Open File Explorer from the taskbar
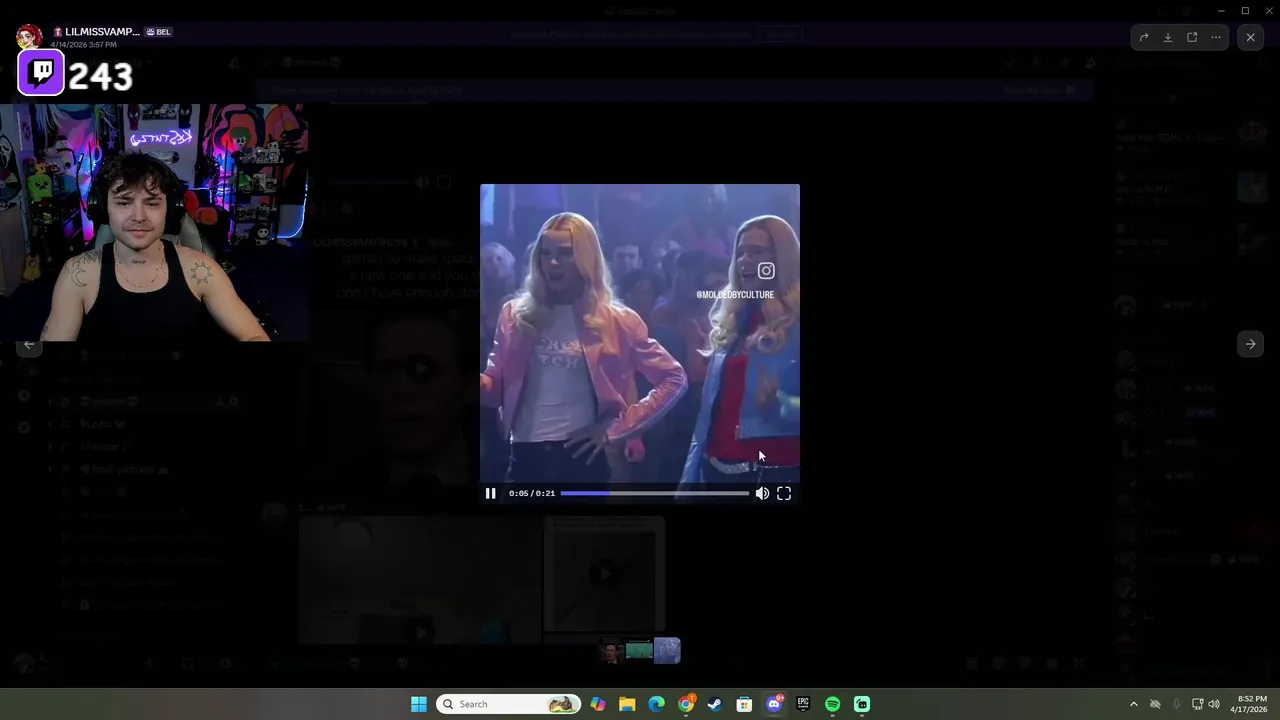The image size is (1280, 720). pyautogui.click(x=627, y=704)
